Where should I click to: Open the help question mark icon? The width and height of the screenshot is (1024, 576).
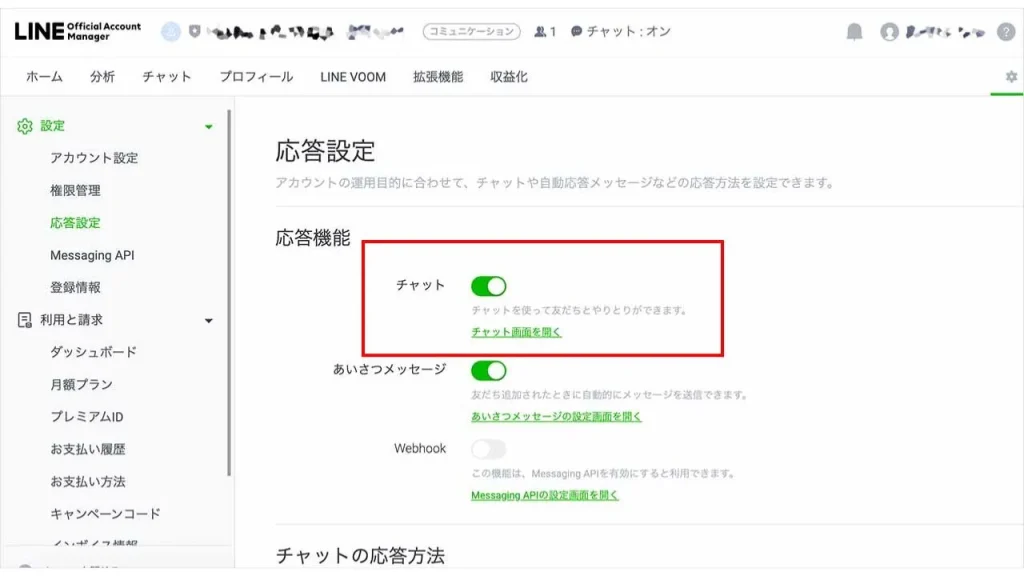(1006, 32)
